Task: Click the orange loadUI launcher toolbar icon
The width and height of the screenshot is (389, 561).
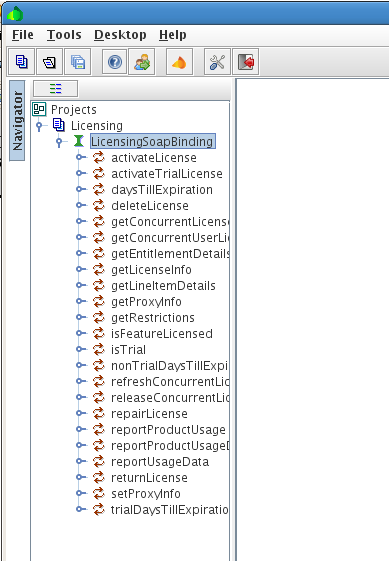Action: (179, 62)
